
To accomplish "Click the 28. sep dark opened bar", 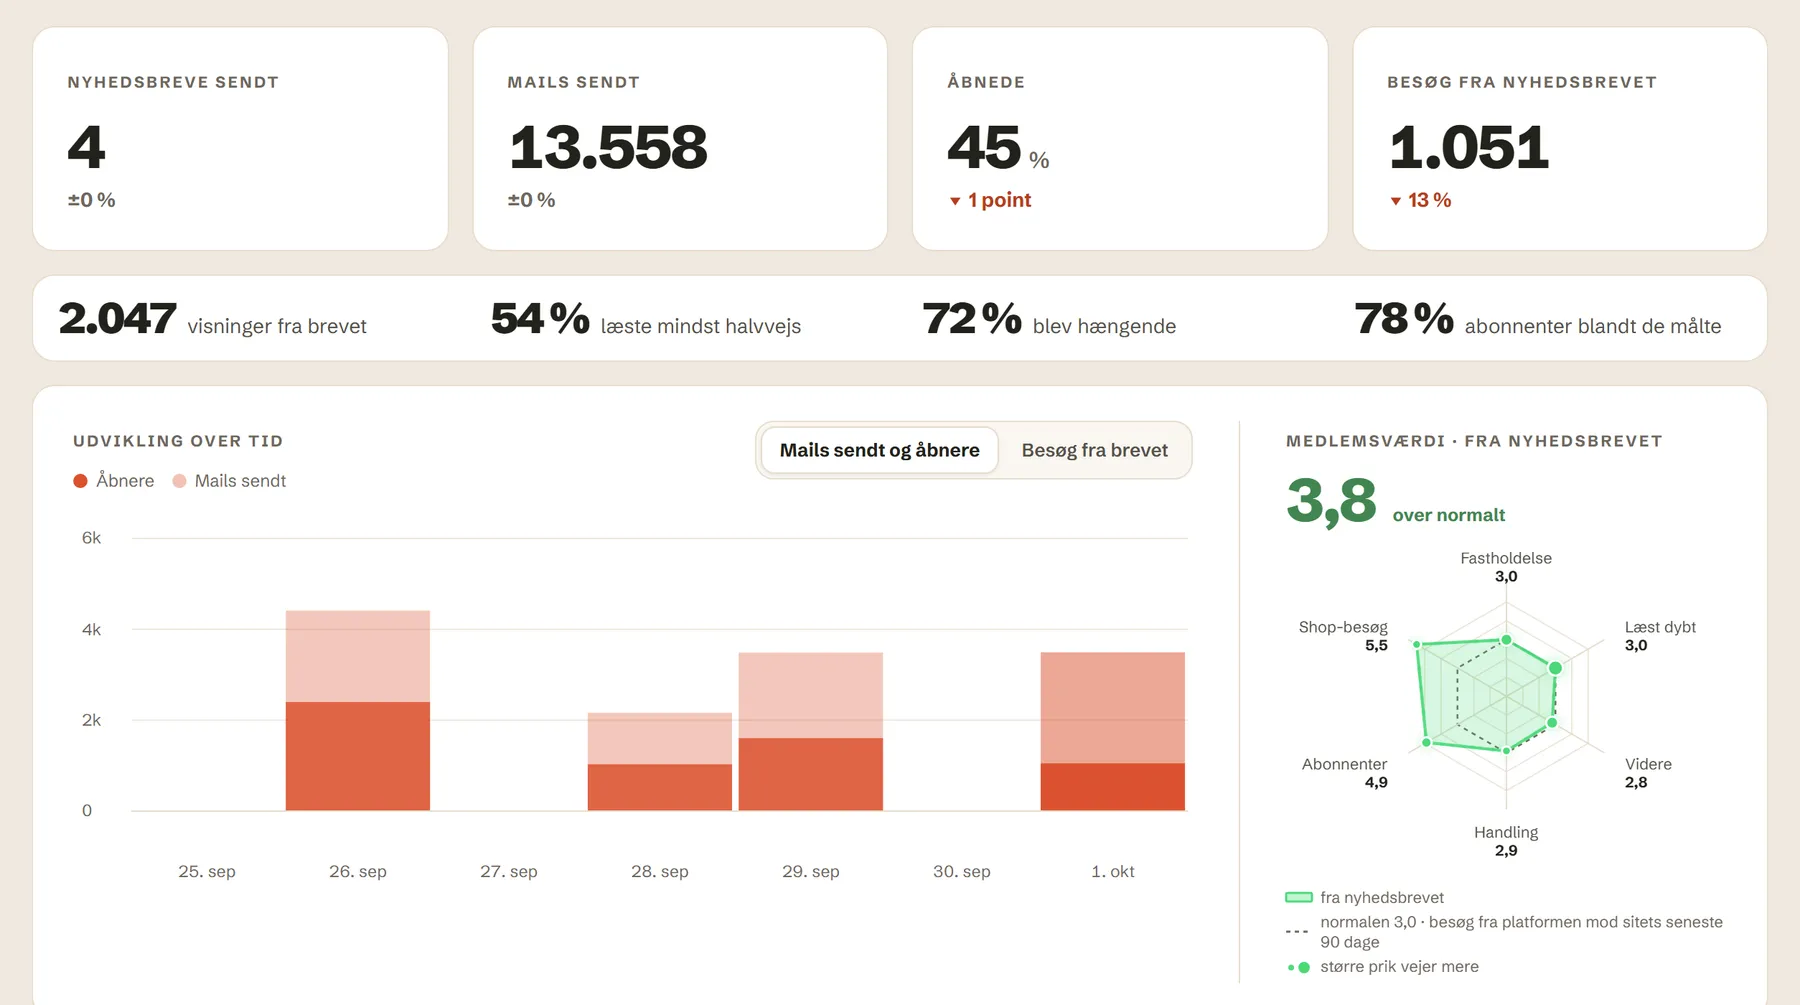I will [x=659, y=787].
